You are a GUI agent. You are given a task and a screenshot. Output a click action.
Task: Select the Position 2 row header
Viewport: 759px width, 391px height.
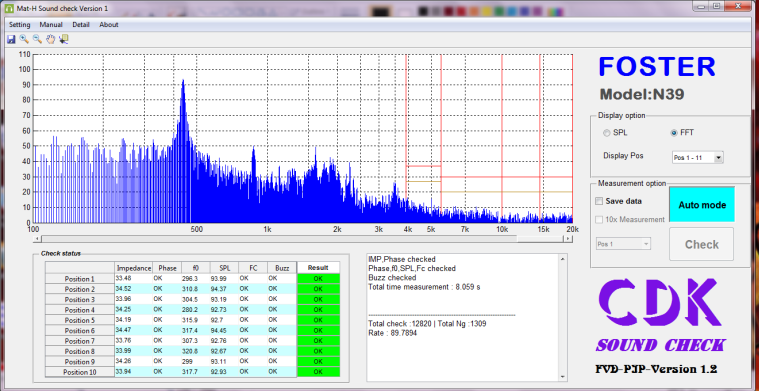(80, 289)
